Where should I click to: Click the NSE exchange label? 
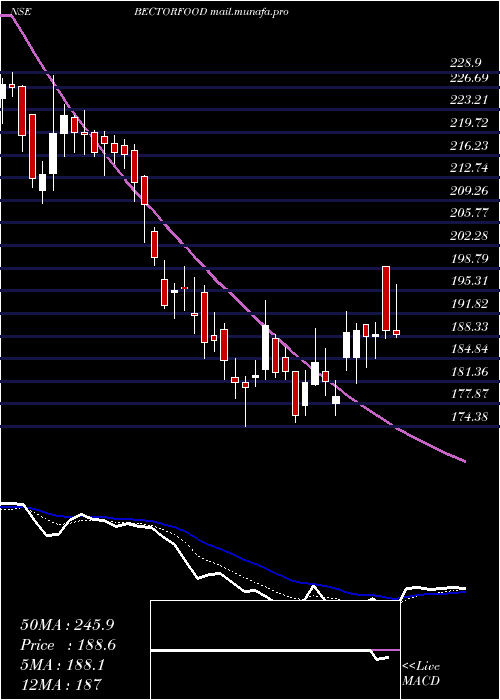pyautogui.click(x=19, y=12)
